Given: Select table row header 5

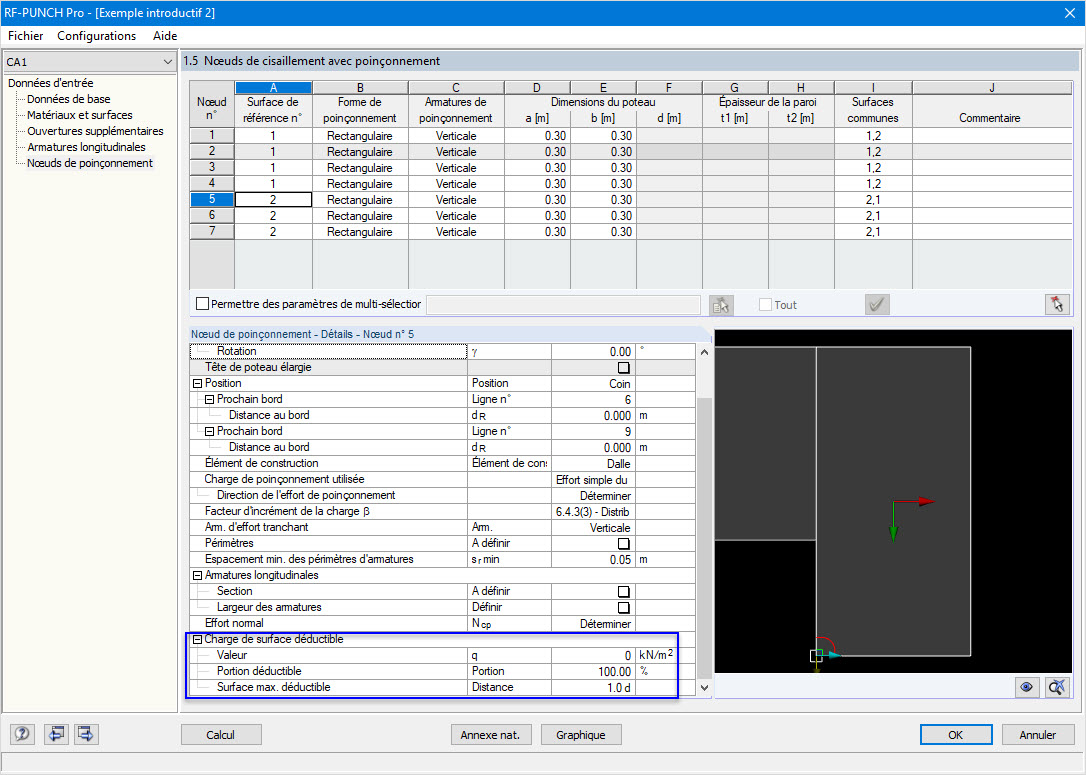Looking at the screenshot, I should coord(212,199).
